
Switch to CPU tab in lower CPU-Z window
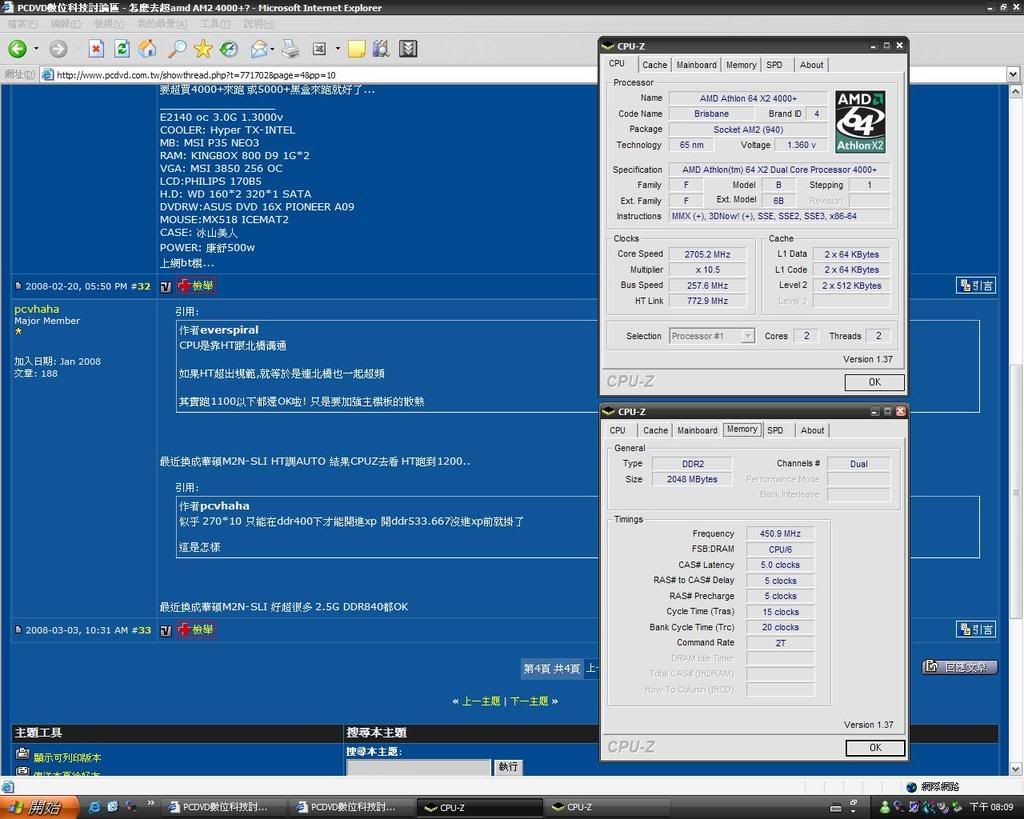(618, 430)
